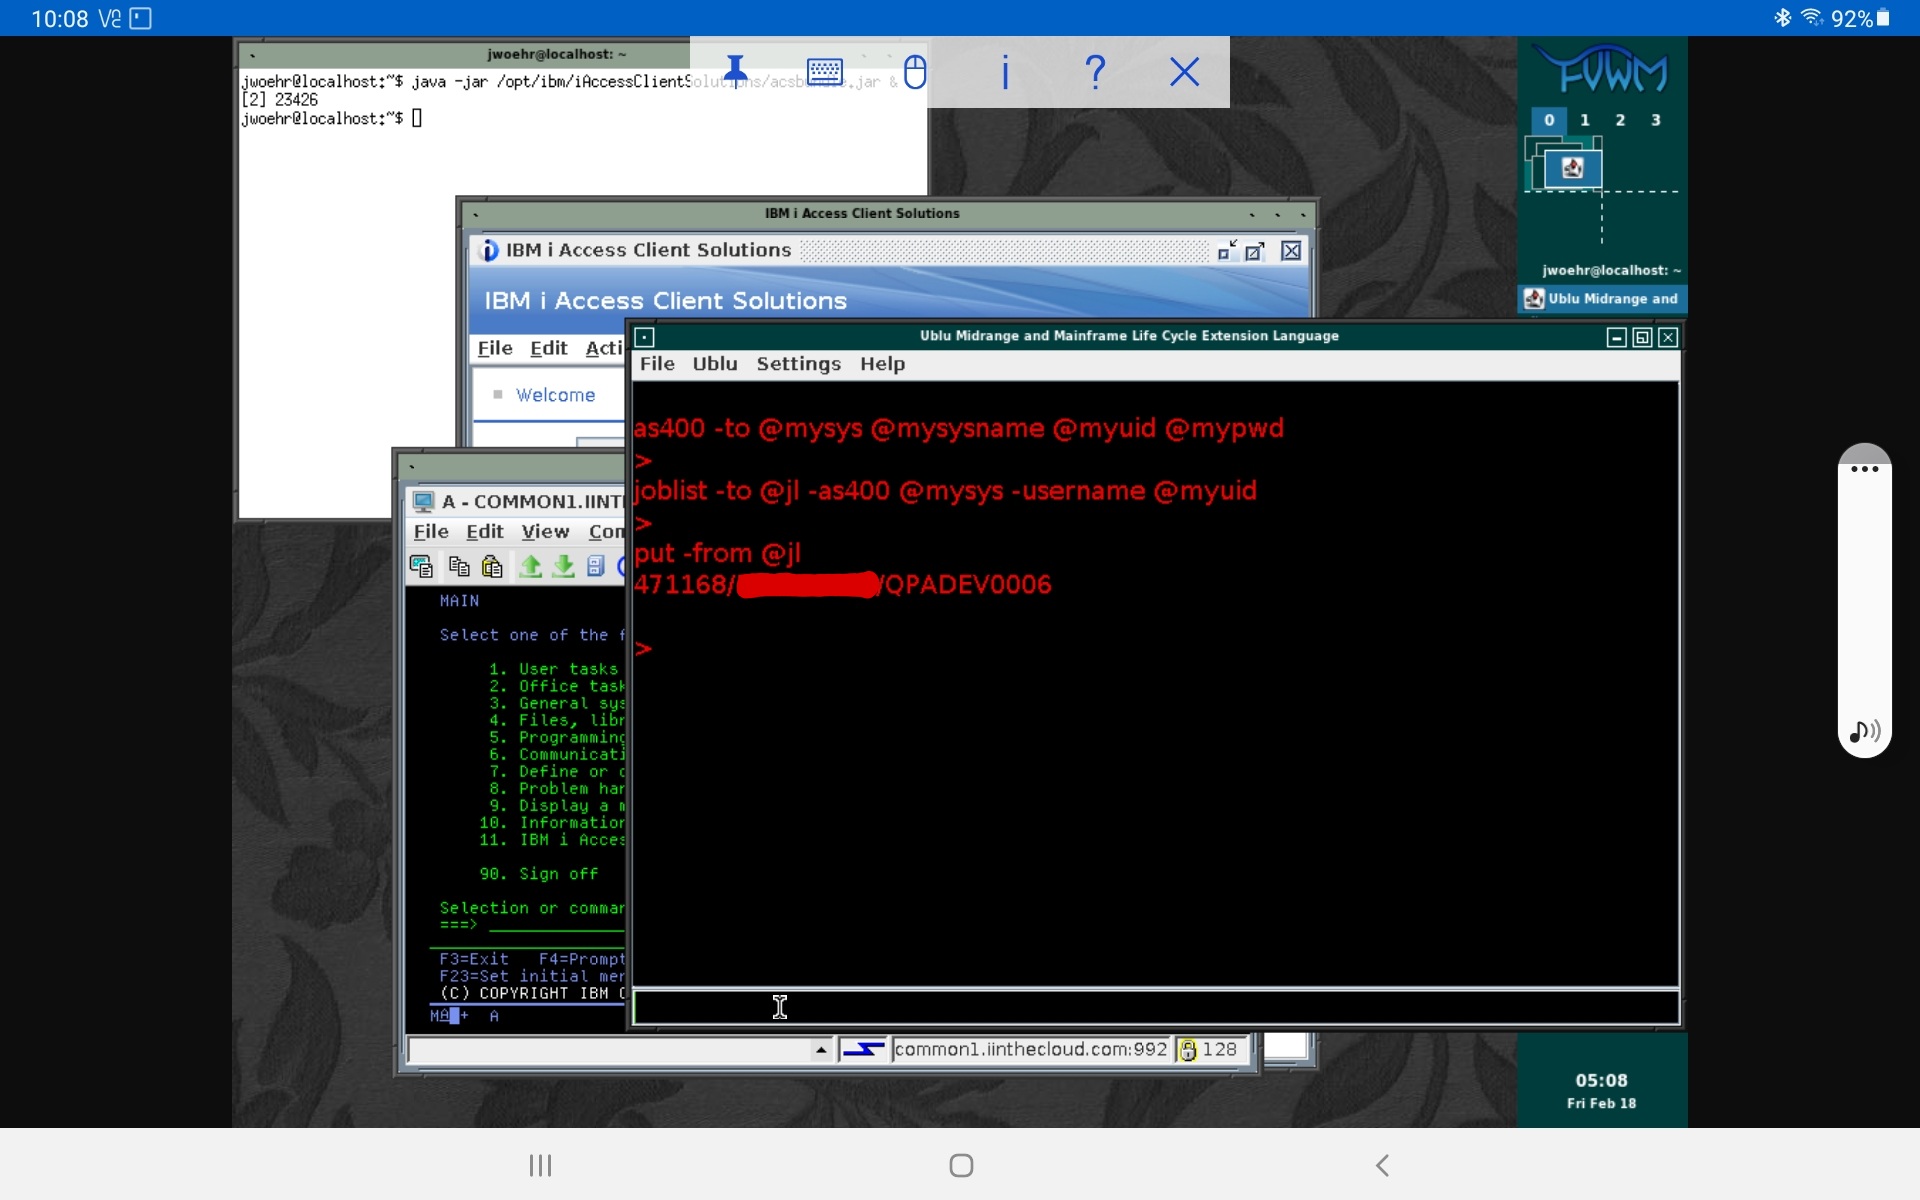Tap the media volume sound icon

pyautogui.click(x=1864, y=732)
